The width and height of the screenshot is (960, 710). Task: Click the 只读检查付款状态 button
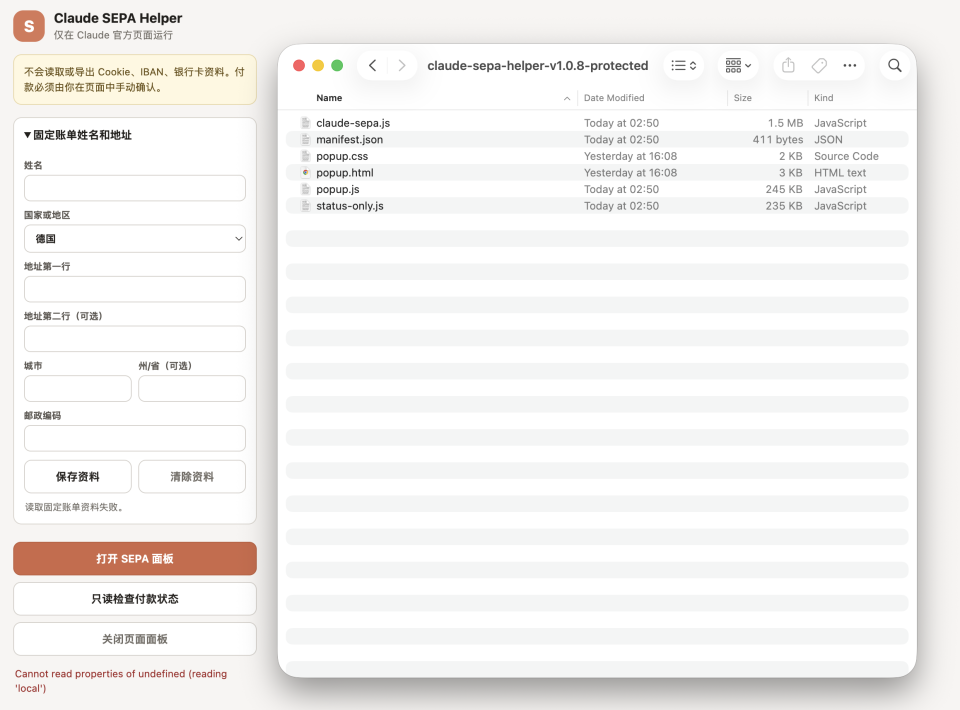135,599
